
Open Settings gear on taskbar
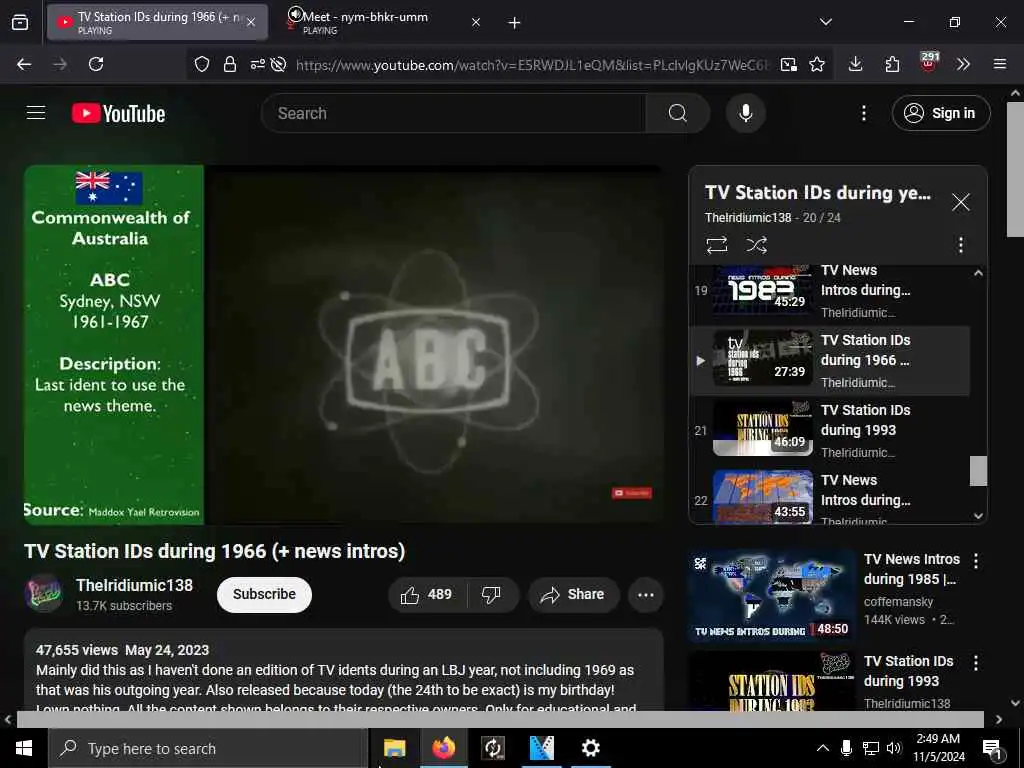(590, 748)
